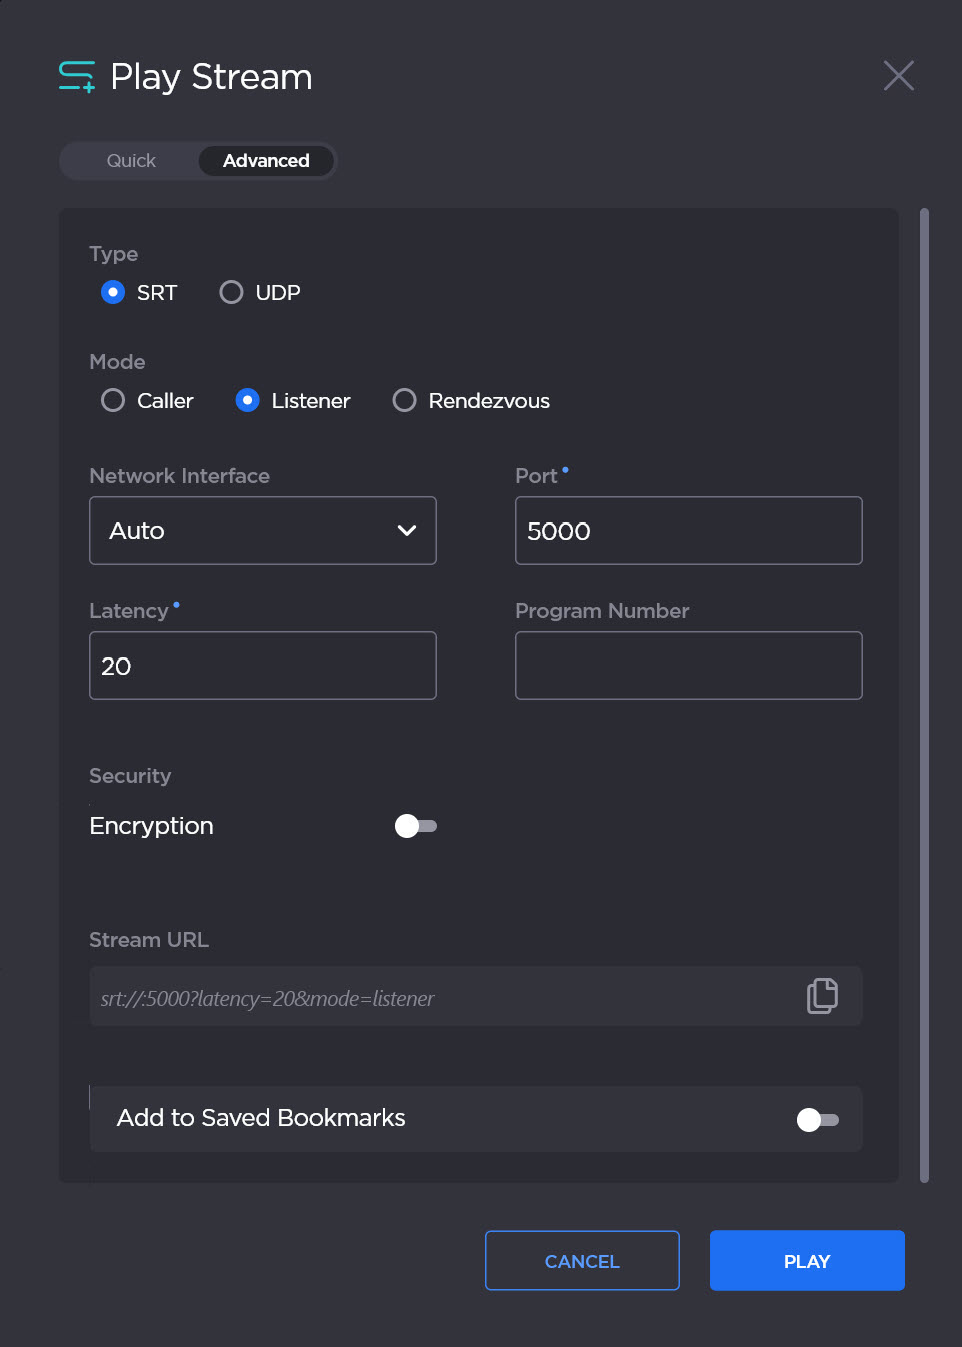This screenshot has height=1347, width=962.
Task: Switch to the Advanced tab
Action: point(266,161)
